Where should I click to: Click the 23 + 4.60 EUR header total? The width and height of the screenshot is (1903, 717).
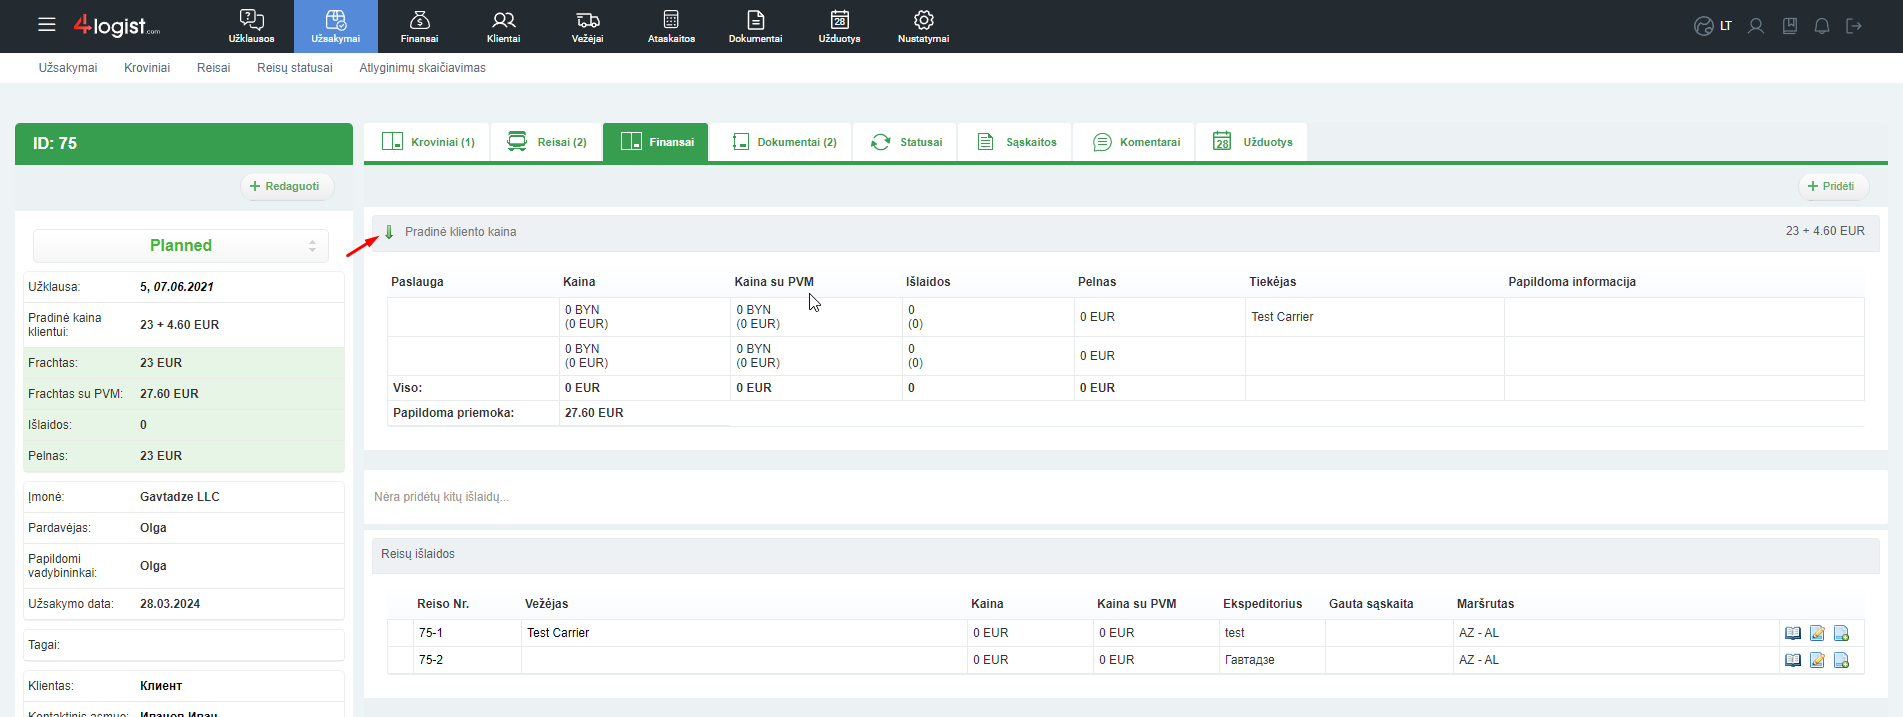pyautogui.click(x=1825, y=231)
